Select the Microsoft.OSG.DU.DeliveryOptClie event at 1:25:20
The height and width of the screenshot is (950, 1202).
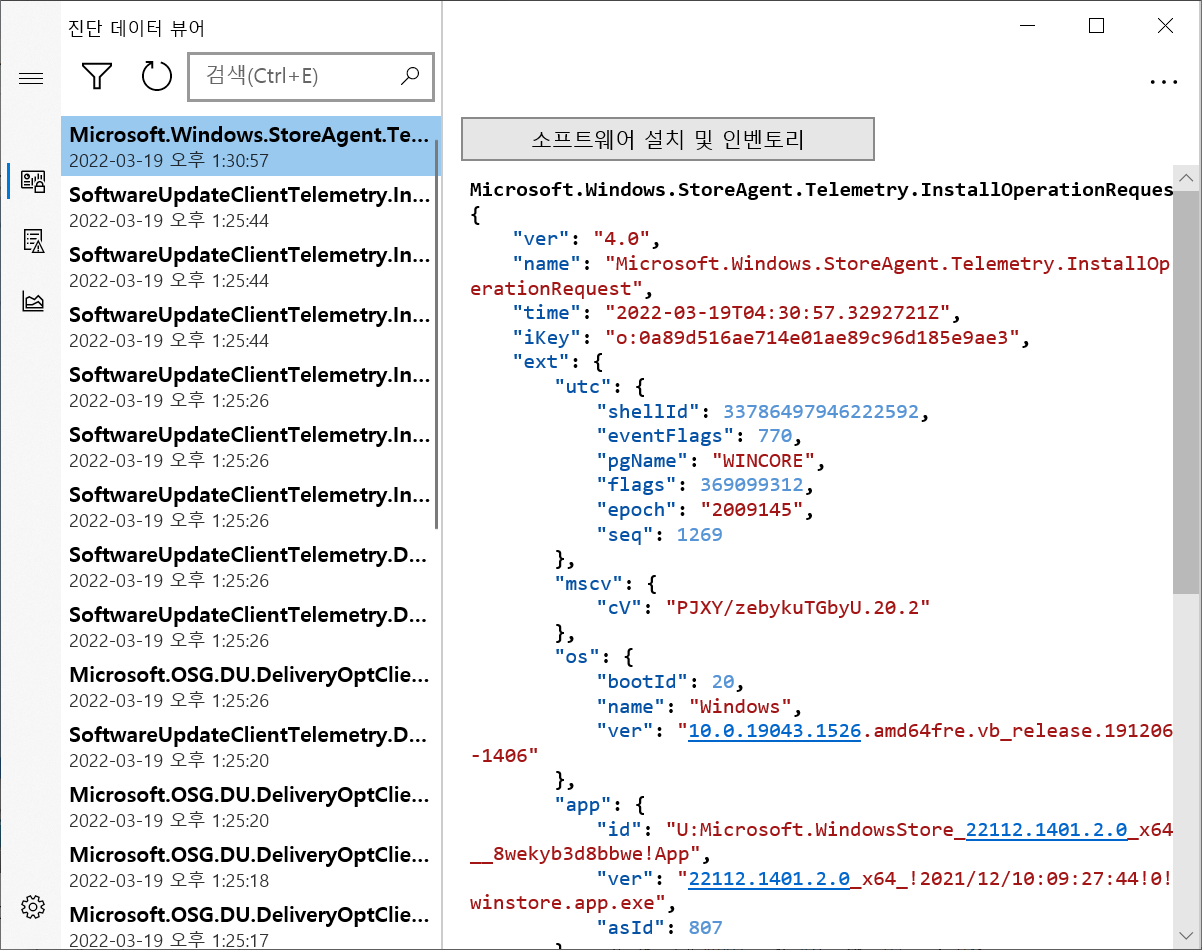click(250, 807)
